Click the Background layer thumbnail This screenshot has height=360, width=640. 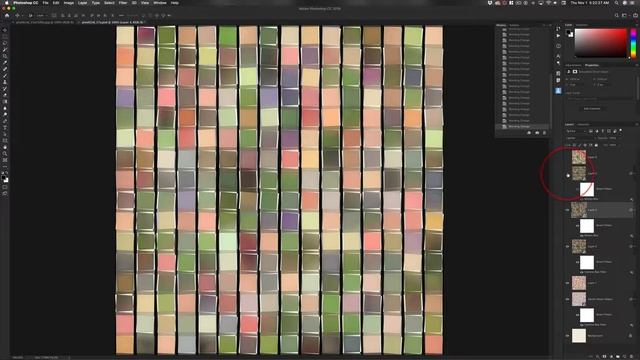[x=579, y=336]
